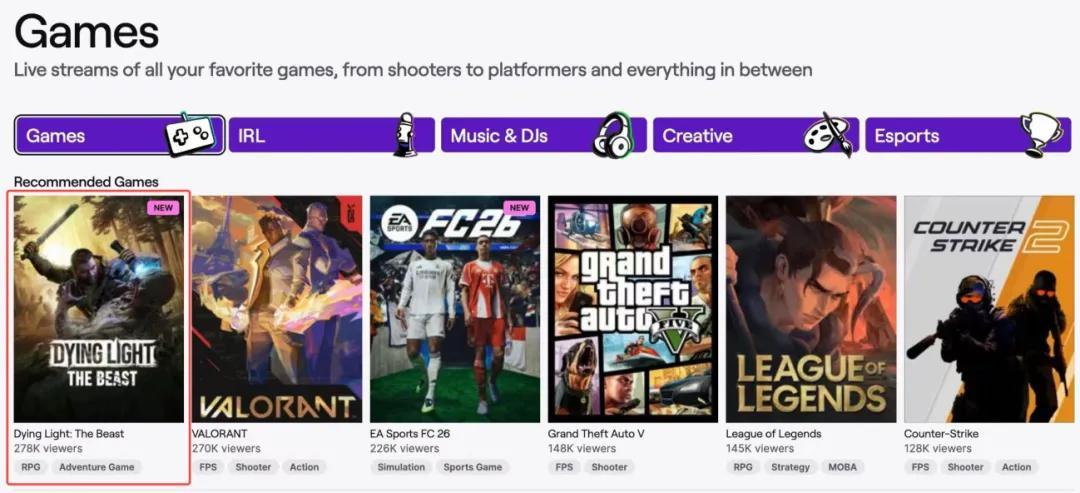The width and height of the screenshot is (1080, 493).
Task: Click the microphone icon on IRL
Action: 407,136
